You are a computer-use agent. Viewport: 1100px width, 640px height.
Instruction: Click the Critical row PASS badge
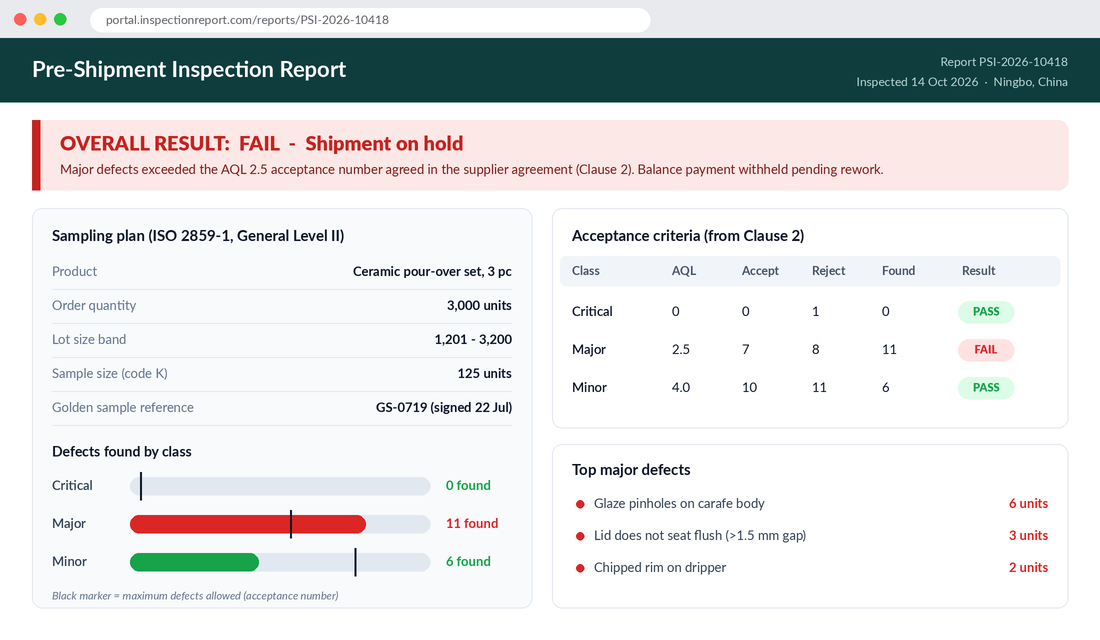tap(986, 312)
